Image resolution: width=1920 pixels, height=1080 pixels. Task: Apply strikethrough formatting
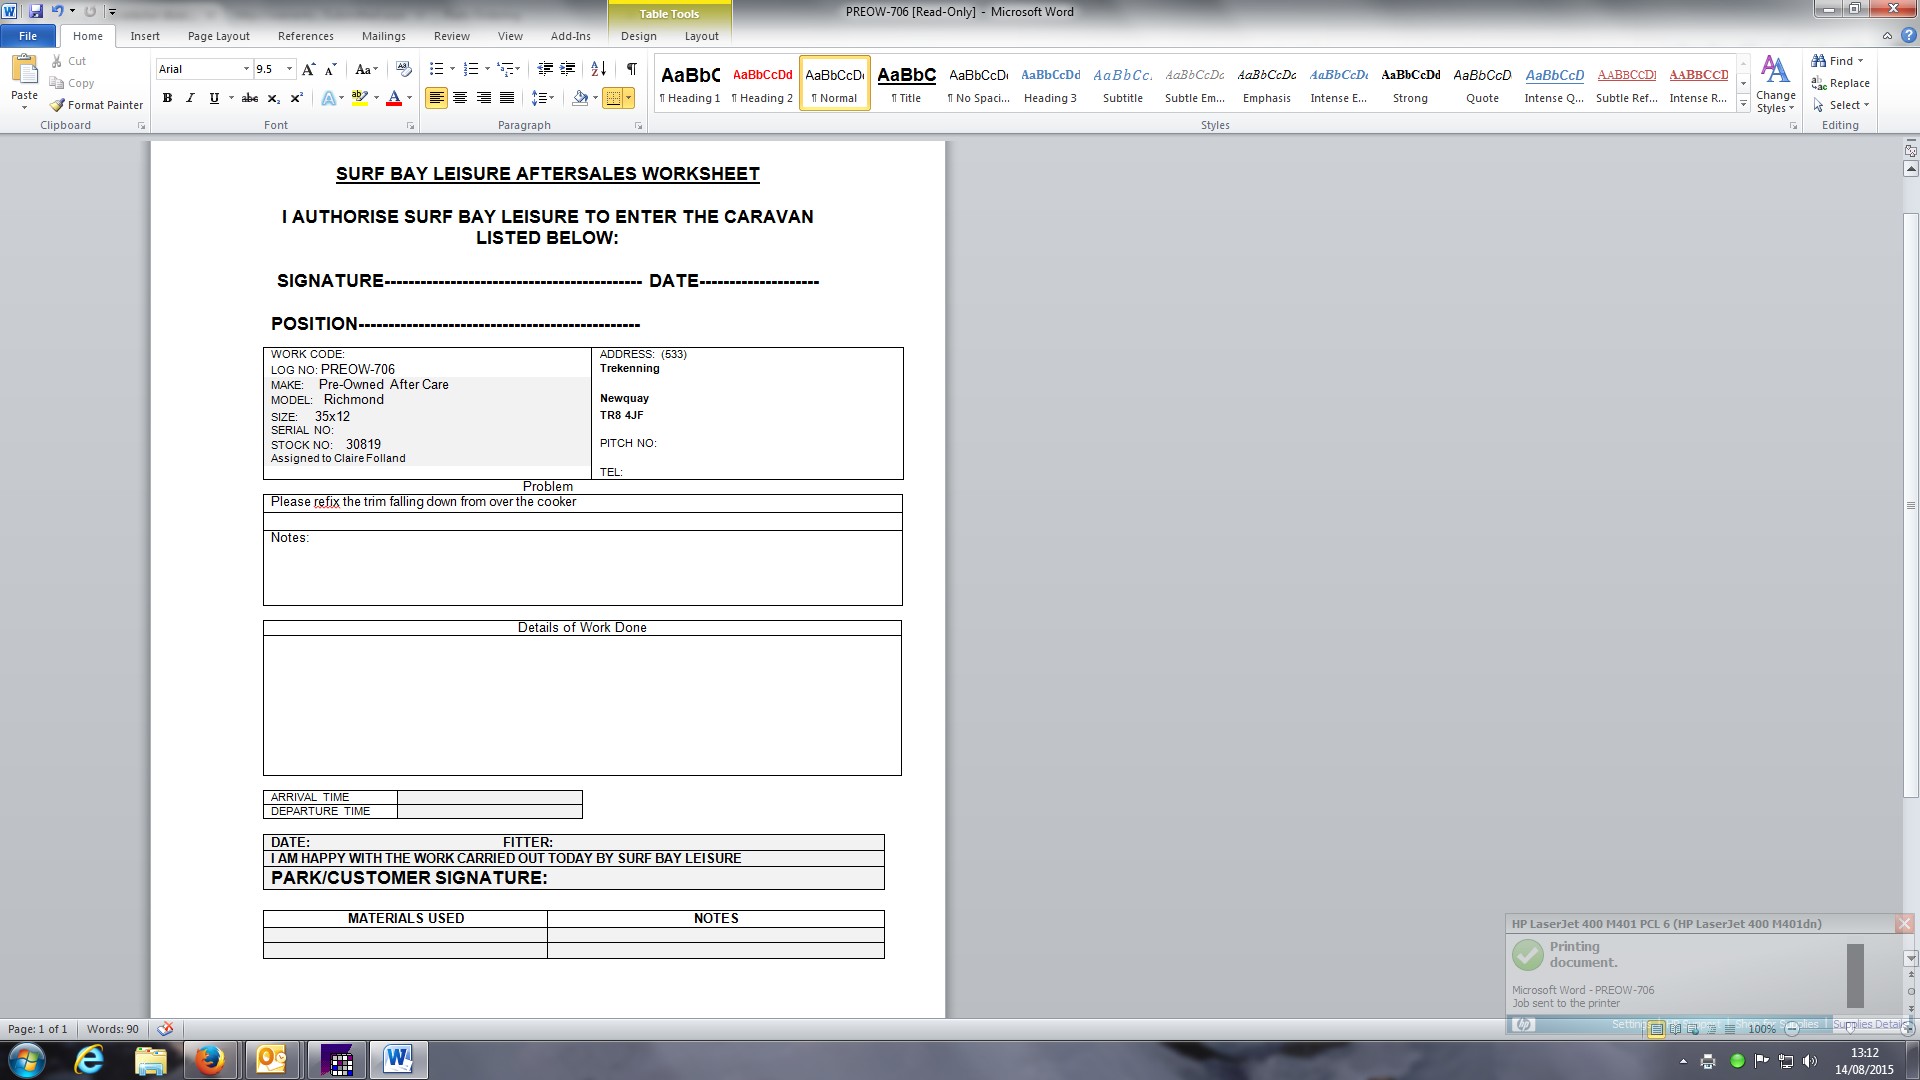click(250, 98)
